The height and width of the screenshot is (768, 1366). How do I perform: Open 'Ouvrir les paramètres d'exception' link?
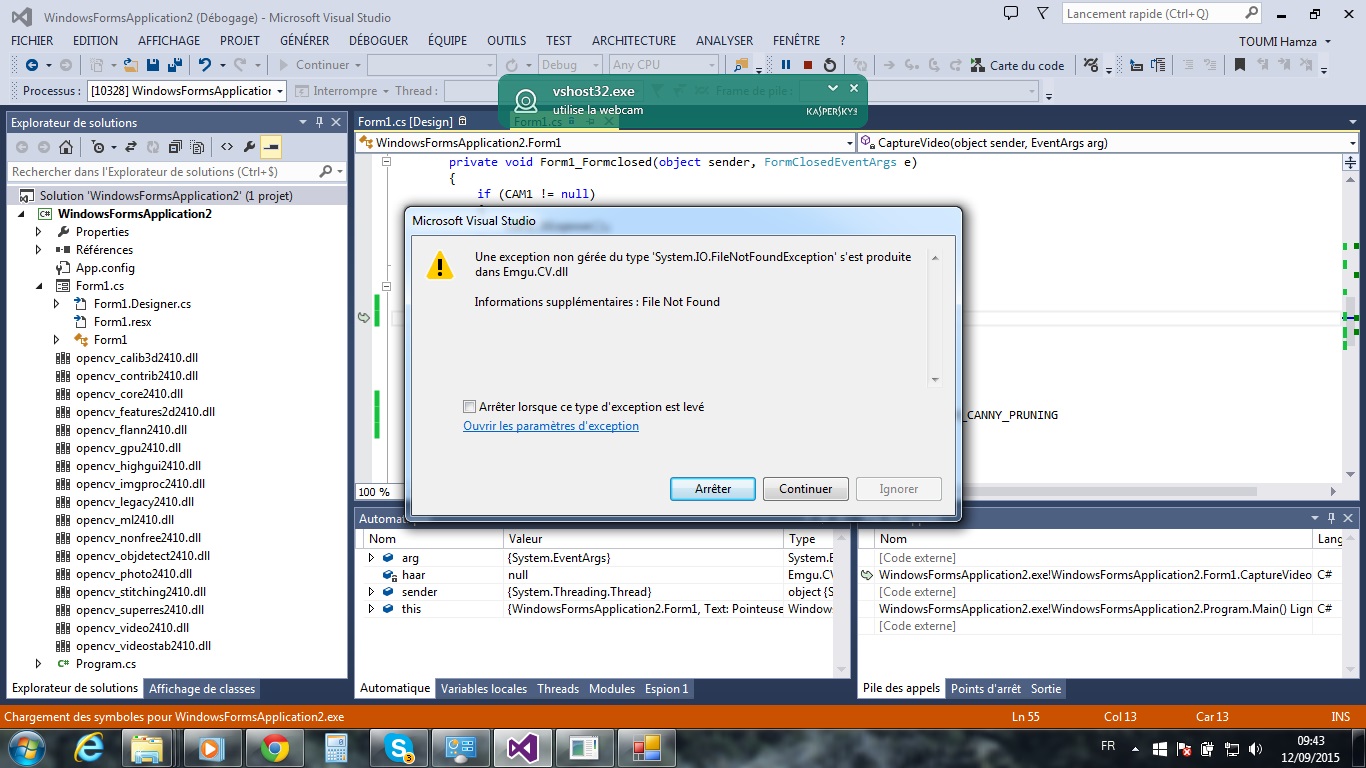(x=551, y=426)
